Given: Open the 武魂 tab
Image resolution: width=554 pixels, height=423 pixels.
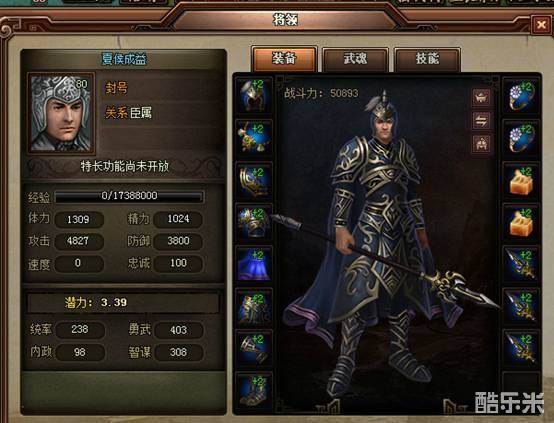Looking at the screenshot, I should [x=355, y=59].
